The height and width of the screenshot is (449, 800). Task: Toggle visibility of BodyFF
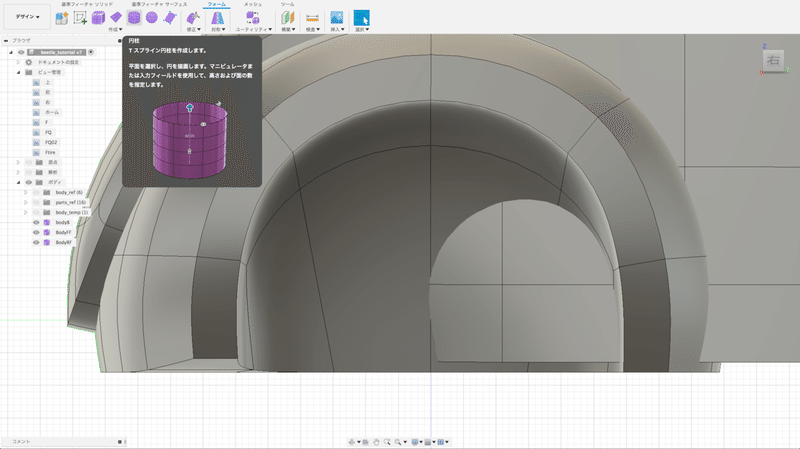(x=36, y=232)
